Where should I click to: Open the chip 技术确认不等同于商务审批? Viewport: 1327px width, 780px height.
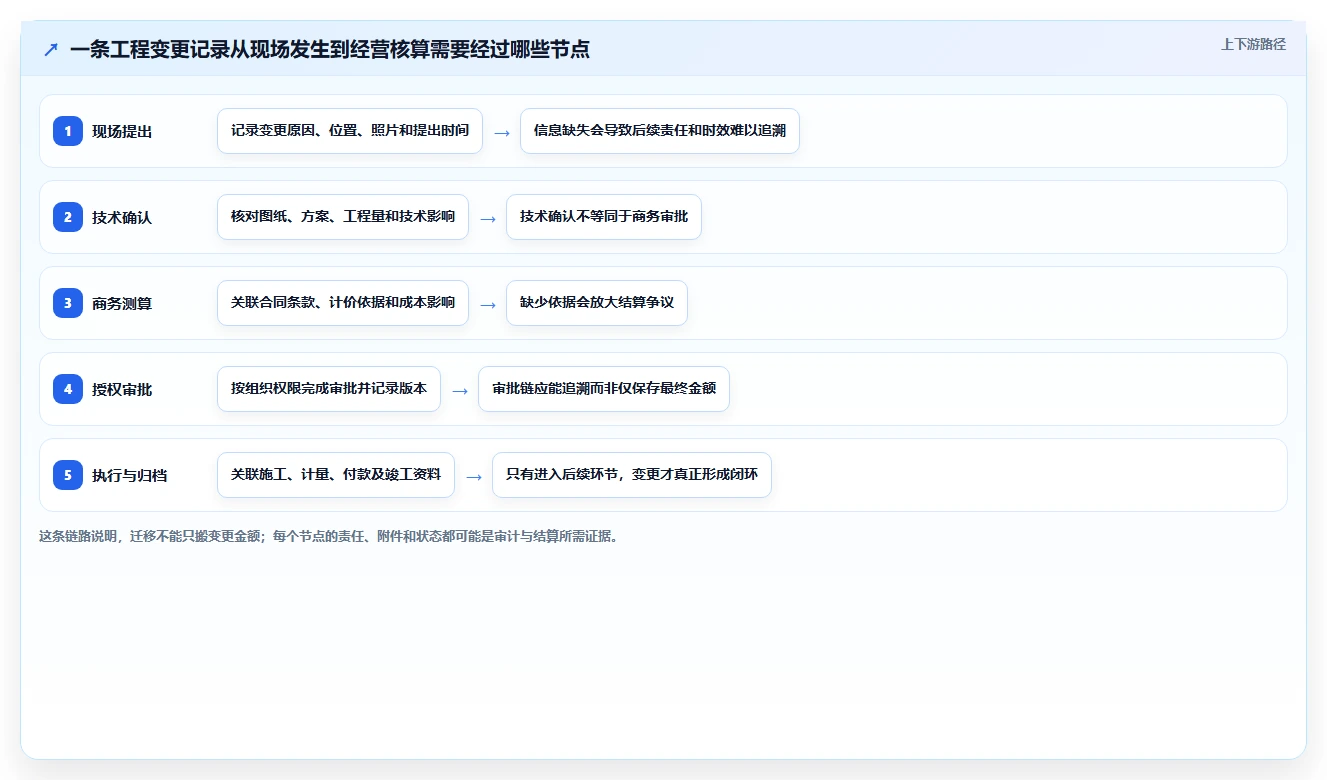pyautogui.click(x=604, y=217)
